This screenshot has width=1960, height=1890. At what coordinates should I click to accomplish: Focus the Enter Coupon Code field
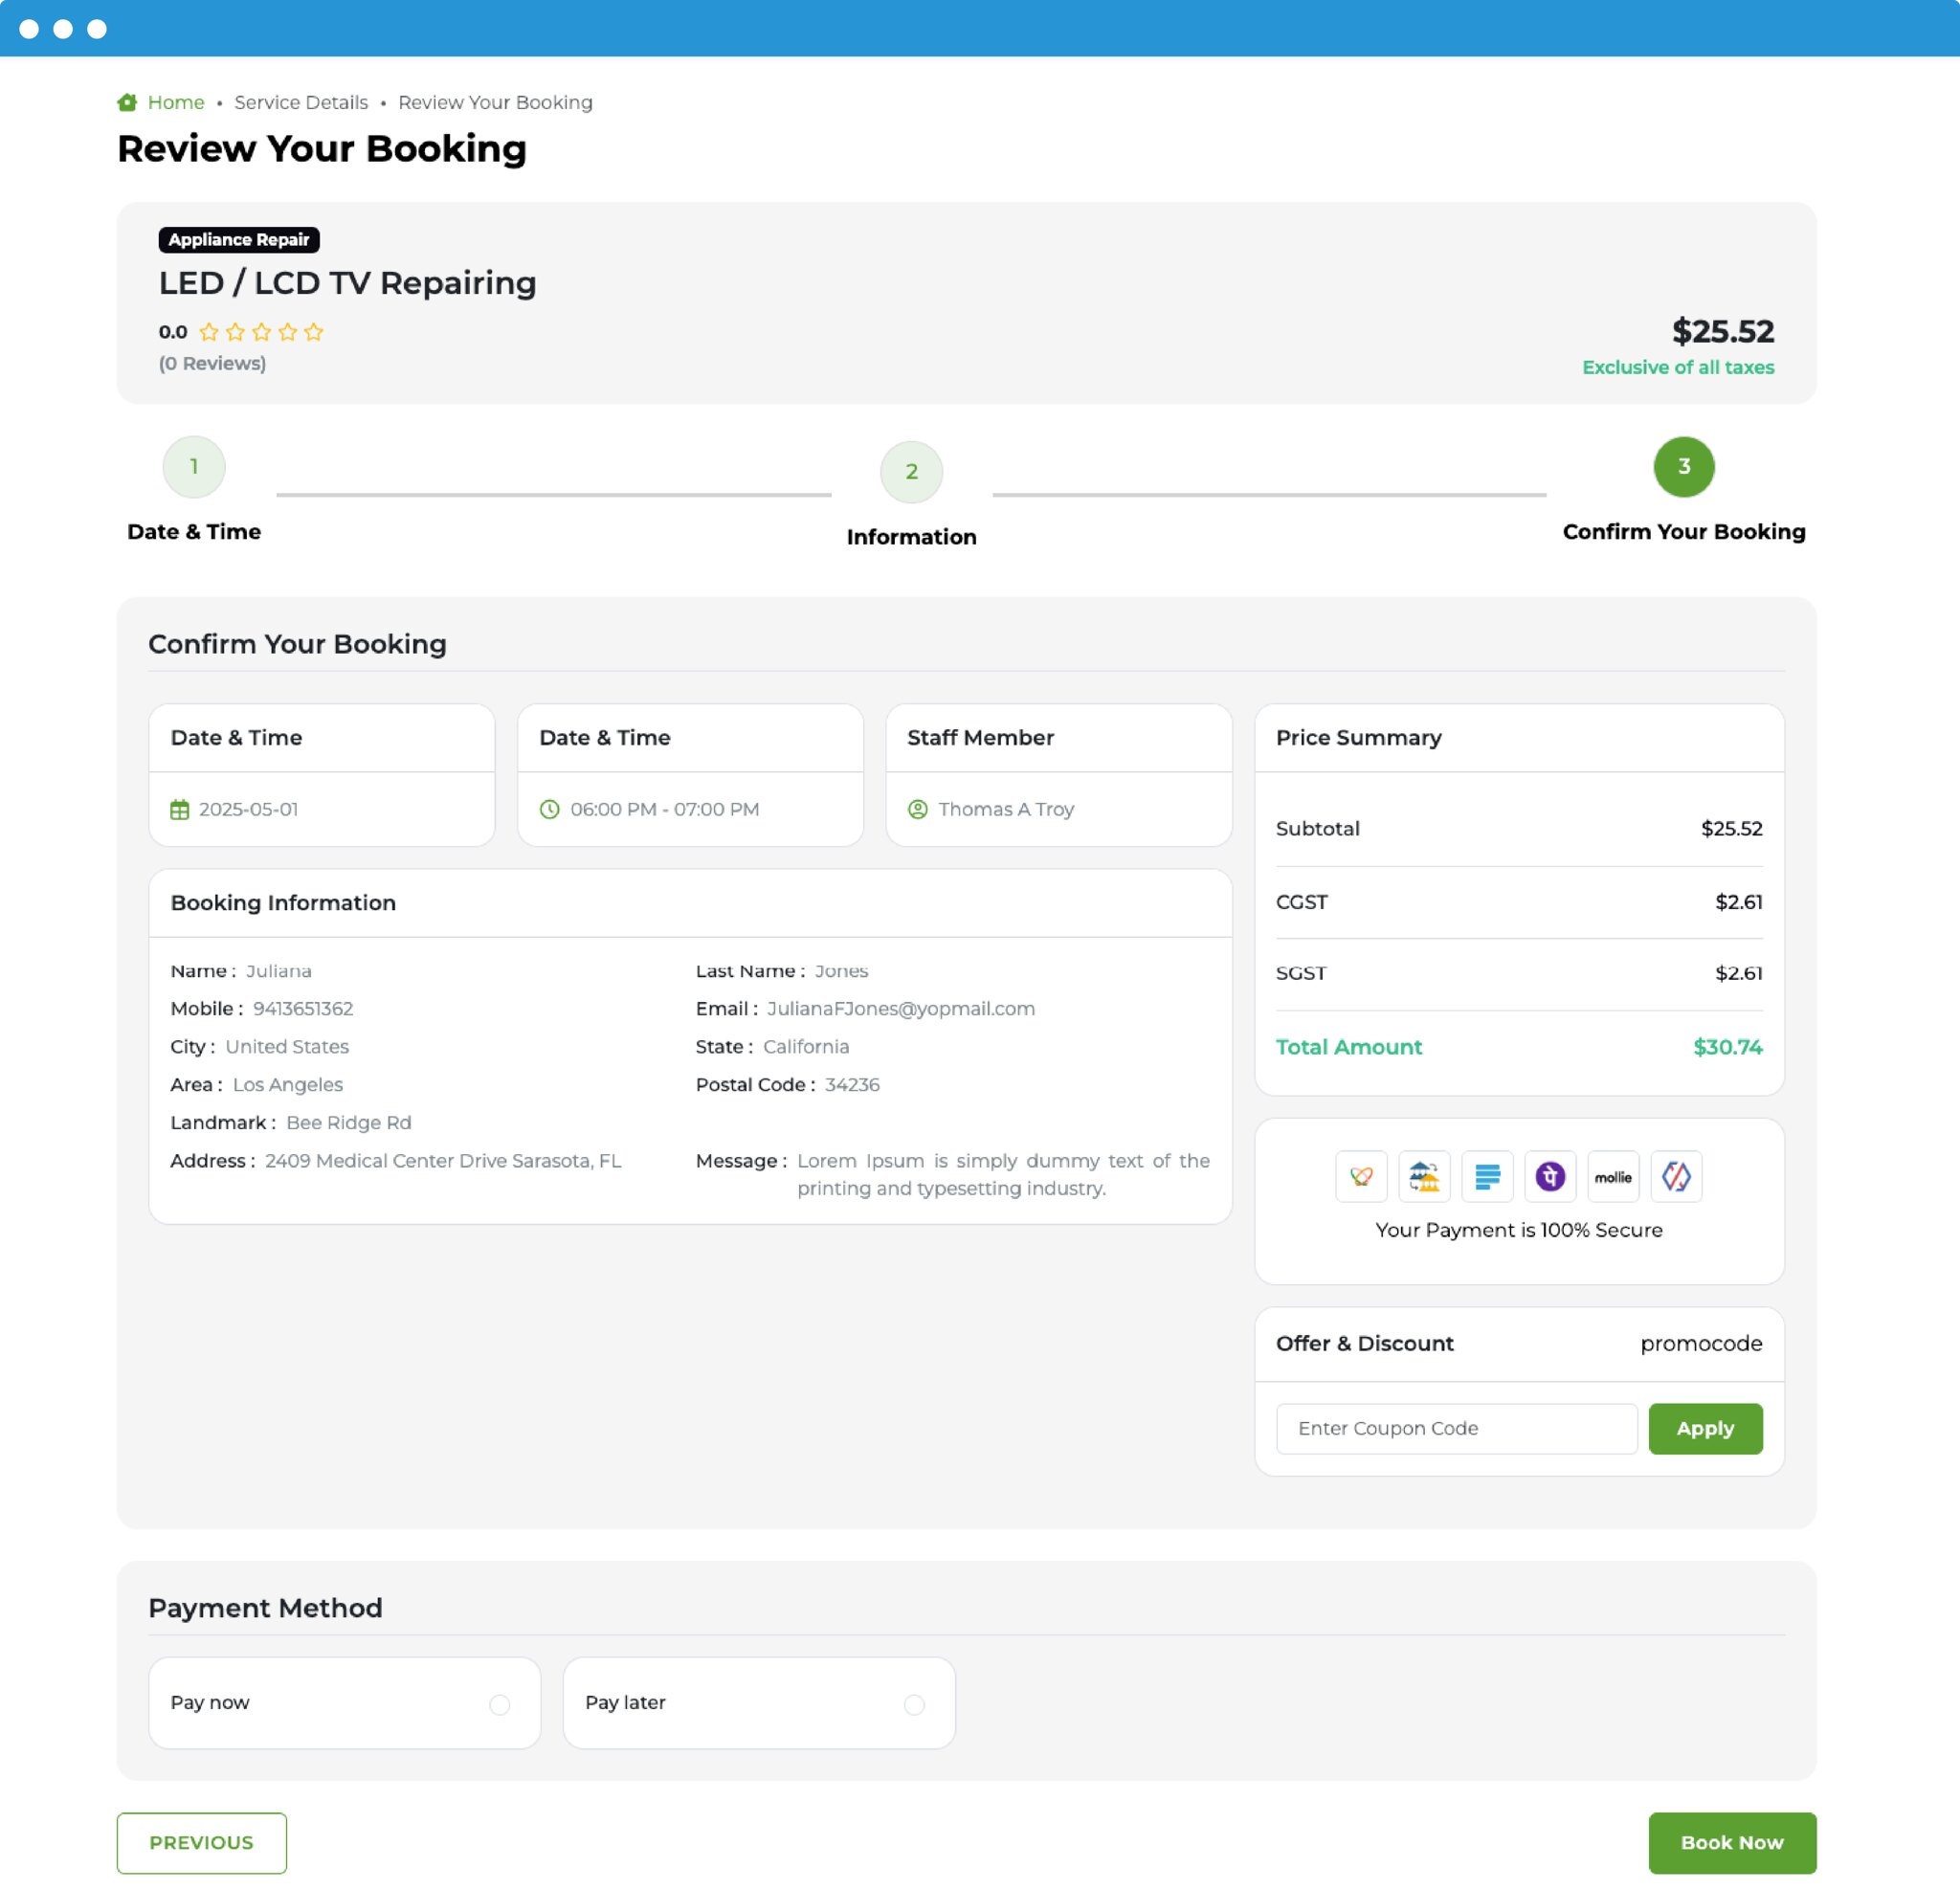click(x=1456, y=1428)
